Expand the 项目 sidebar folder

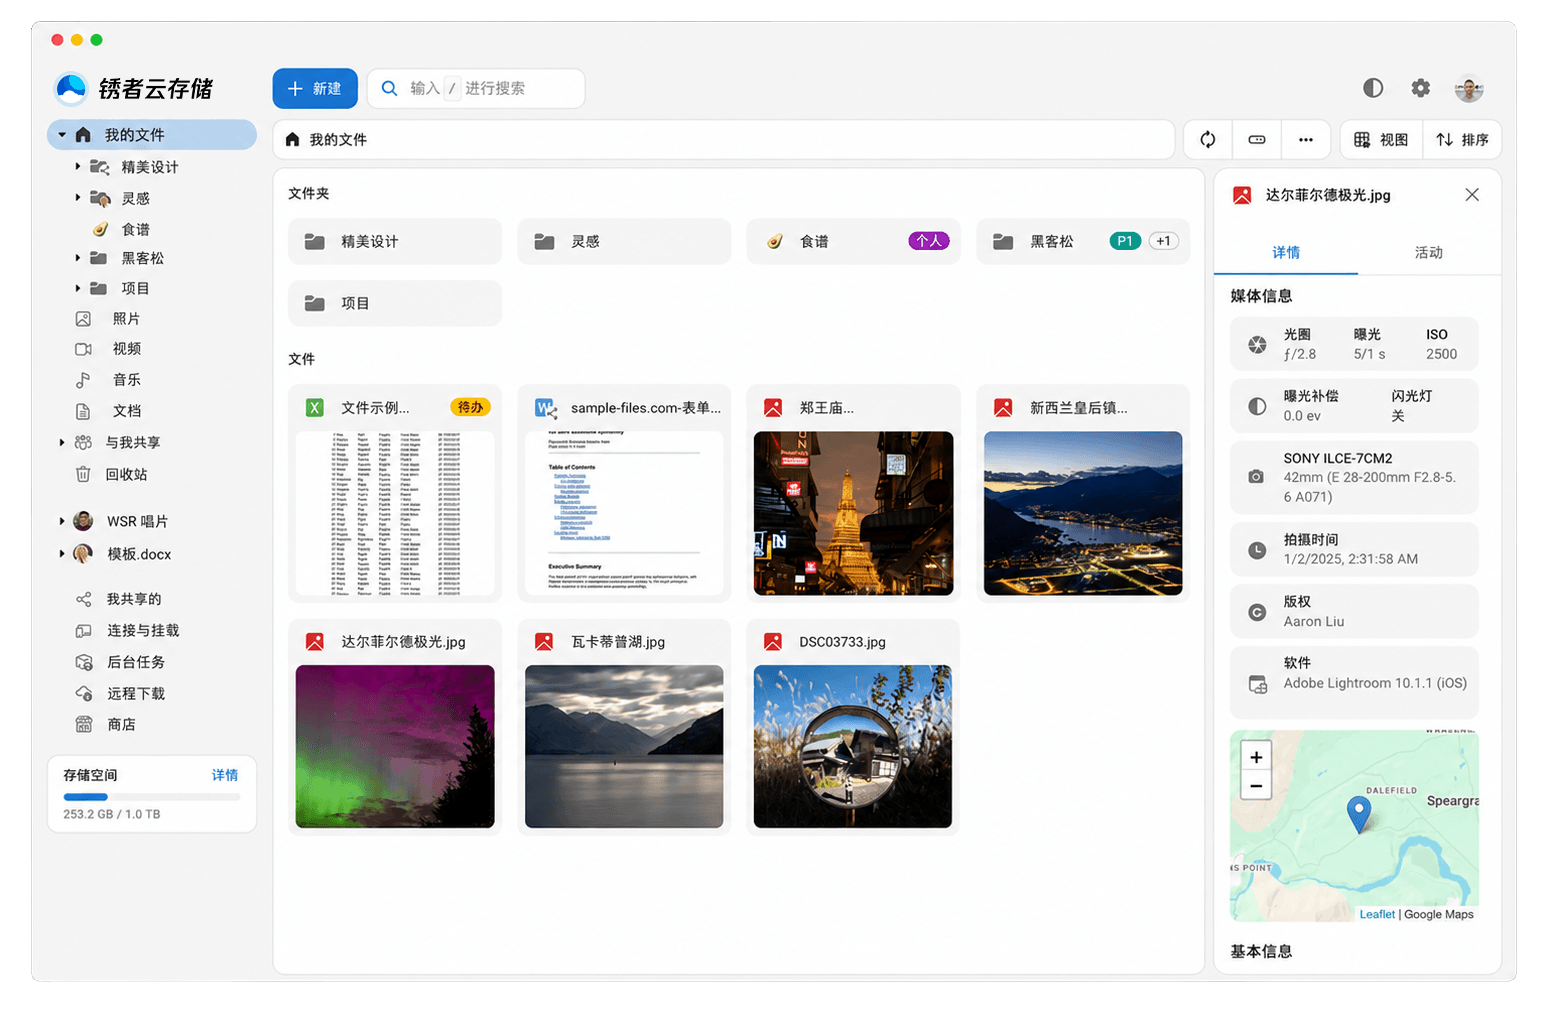coord(78,288)
